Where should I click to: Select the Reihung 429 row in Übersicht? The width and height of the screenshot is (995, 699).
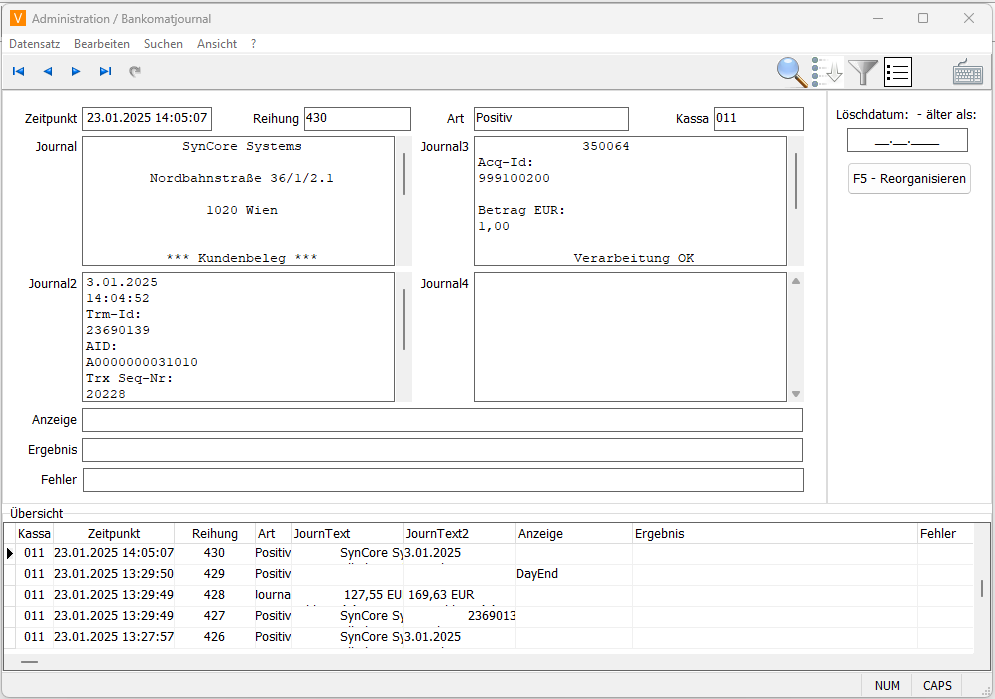[215, 574]
